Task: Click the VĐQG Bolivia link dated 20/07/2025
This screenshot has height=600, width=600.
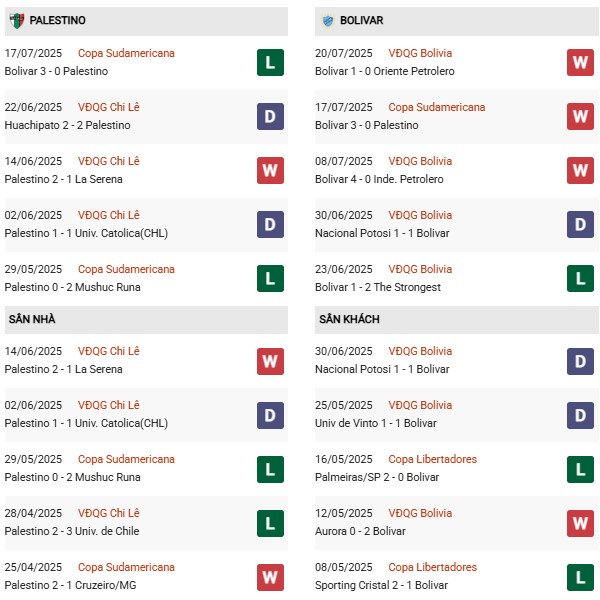Action: (420, 53)
